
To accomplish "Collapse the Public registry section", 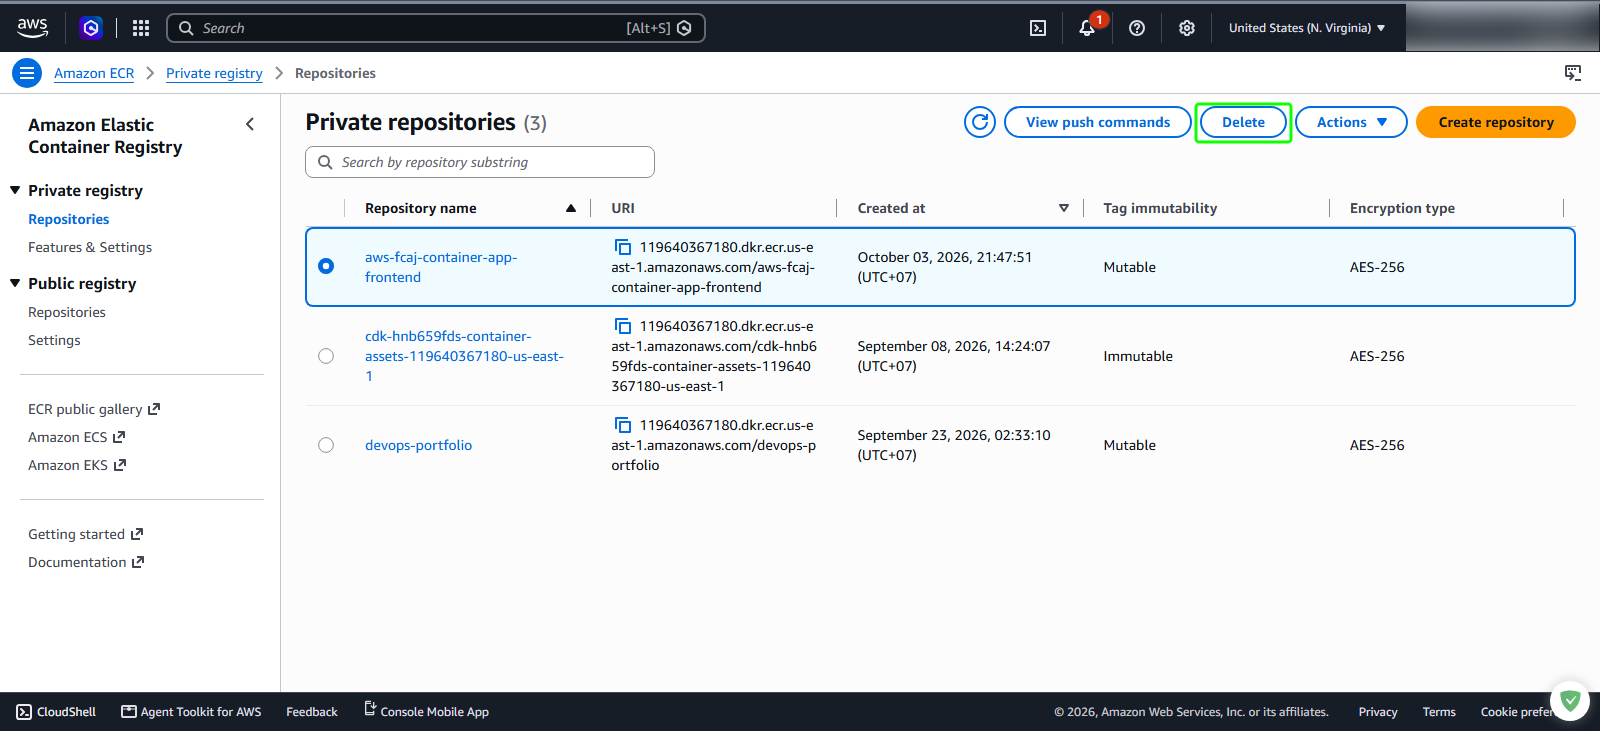I will pos(15,283).
